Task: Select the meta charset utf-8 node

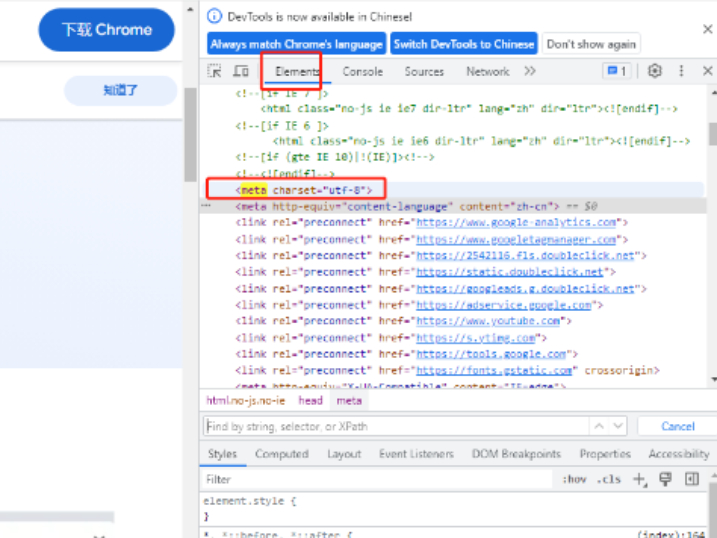Action: (304, 190)
